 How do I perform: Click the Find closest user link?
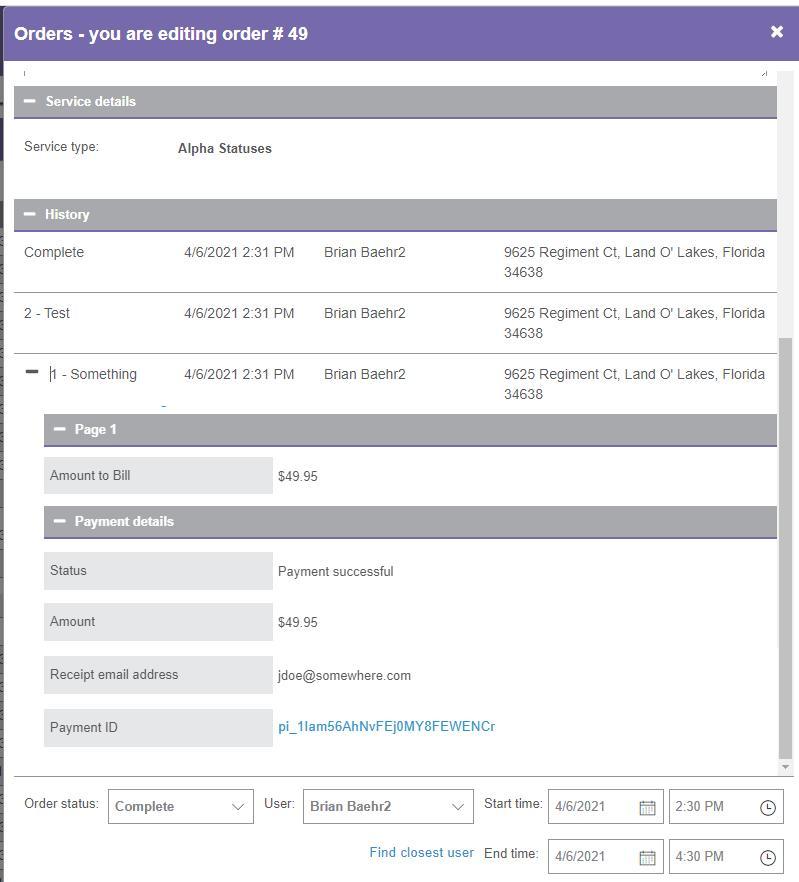(x=421, y=853)
